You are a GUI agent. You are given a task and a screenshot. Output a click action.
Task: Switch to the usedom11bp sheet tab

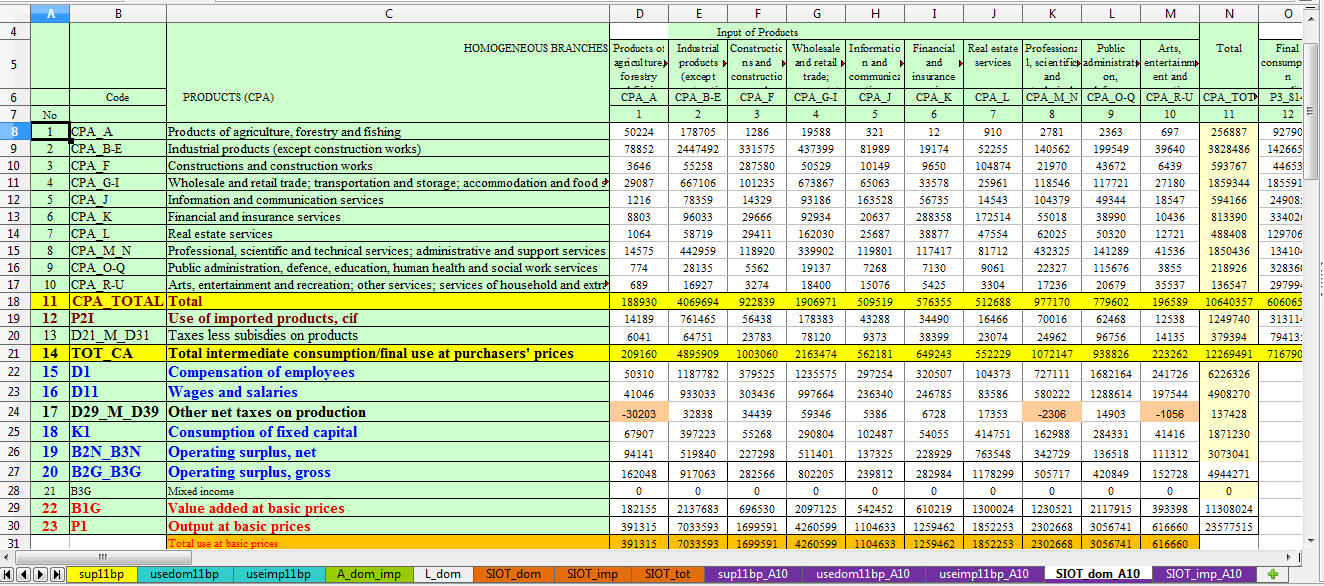tap(182, 574)
